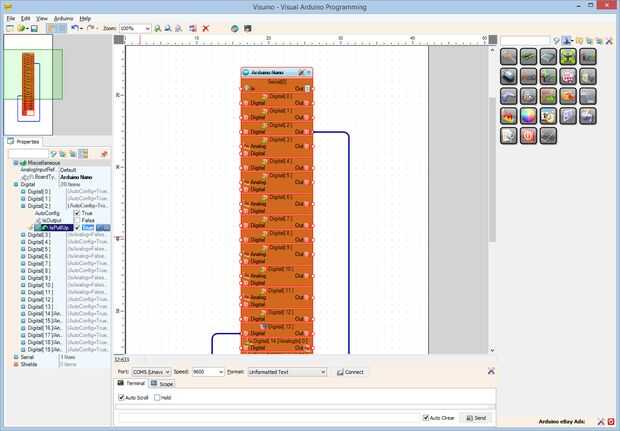This screenshot has width=620, height=431.
Task: Open the Speed 9600 dropdown
Action: point(220,372)
